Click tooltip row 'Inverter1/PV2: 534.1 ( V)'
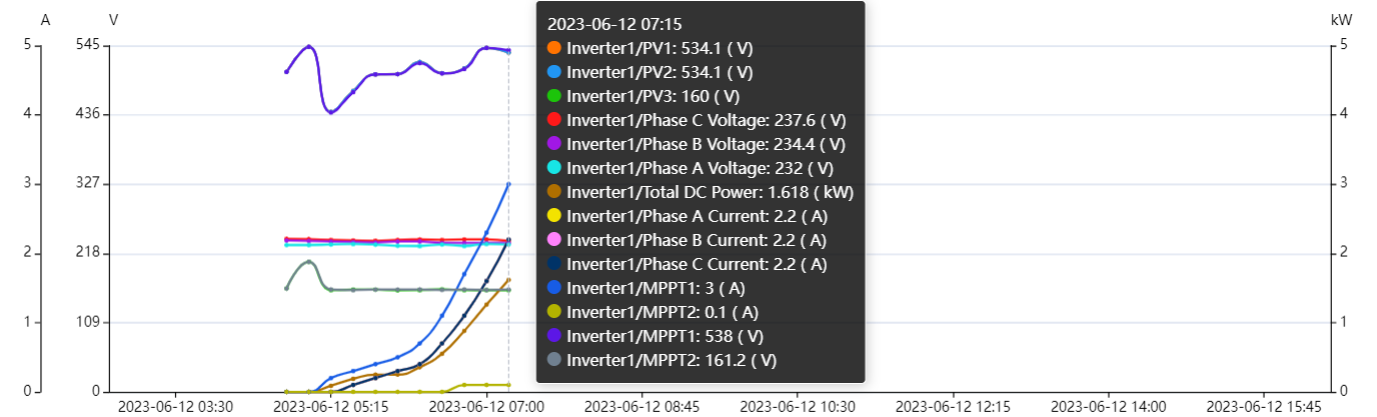This screenshot has width=1377, height=417. pyautogui.click(x=650, y=72)
